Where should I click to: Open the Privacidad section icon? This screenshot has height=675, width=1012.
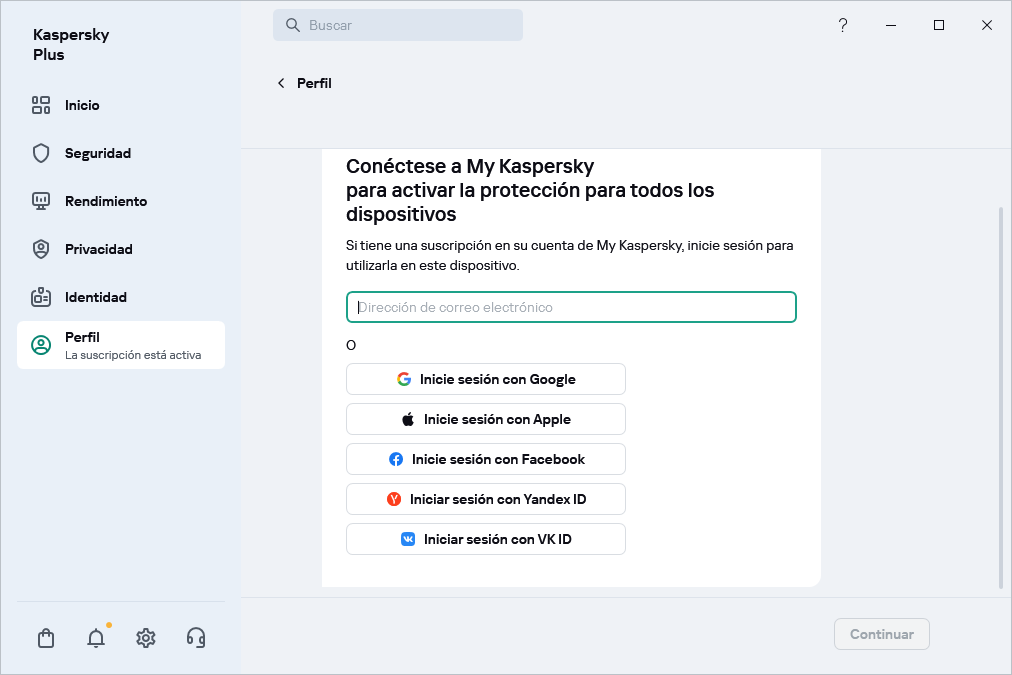coord(41,249)
